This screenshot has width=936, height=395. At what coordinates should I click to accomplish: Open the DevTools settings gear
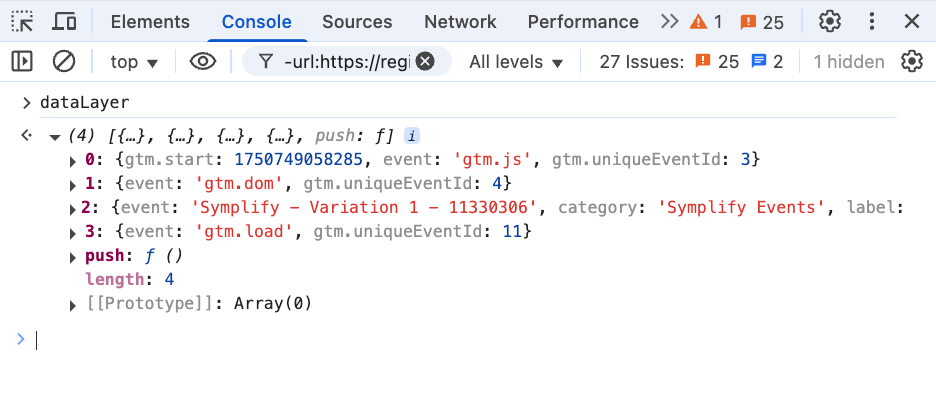[830, 22]
